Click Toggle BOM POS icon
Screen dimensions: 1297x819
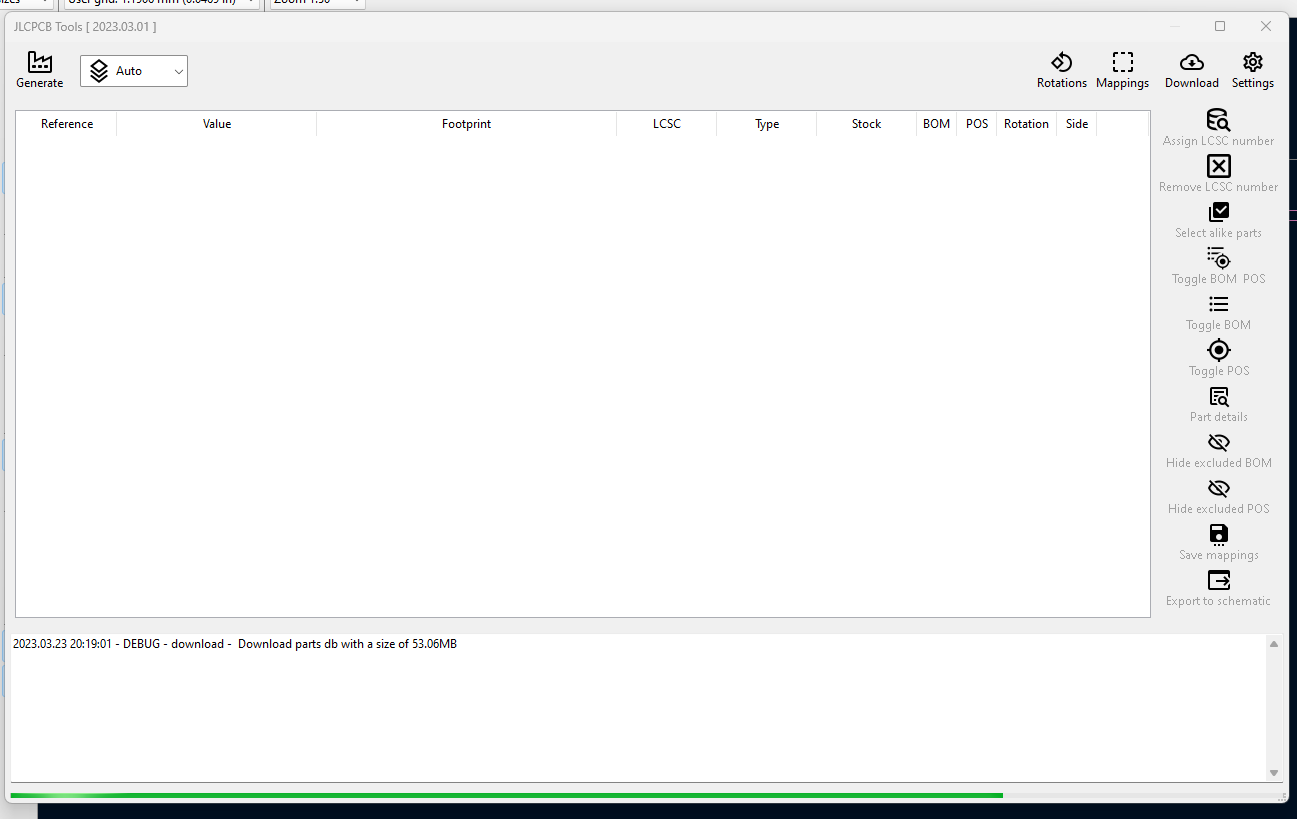(x=1219, y=258)
